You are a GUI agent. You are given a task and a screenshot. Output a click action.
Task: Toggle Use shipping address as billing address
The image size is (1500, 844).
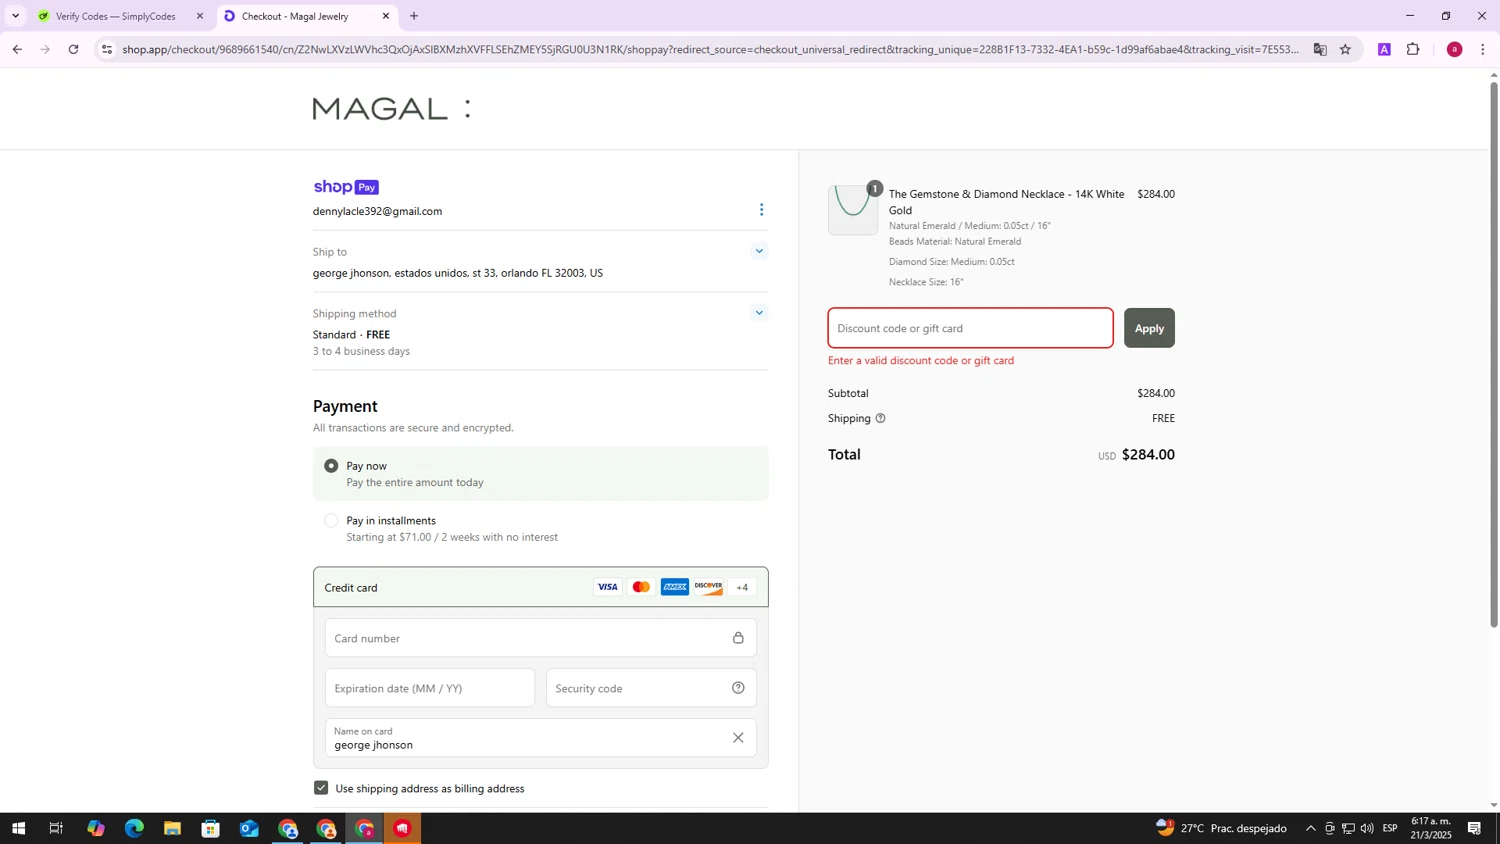coord(321,788)
